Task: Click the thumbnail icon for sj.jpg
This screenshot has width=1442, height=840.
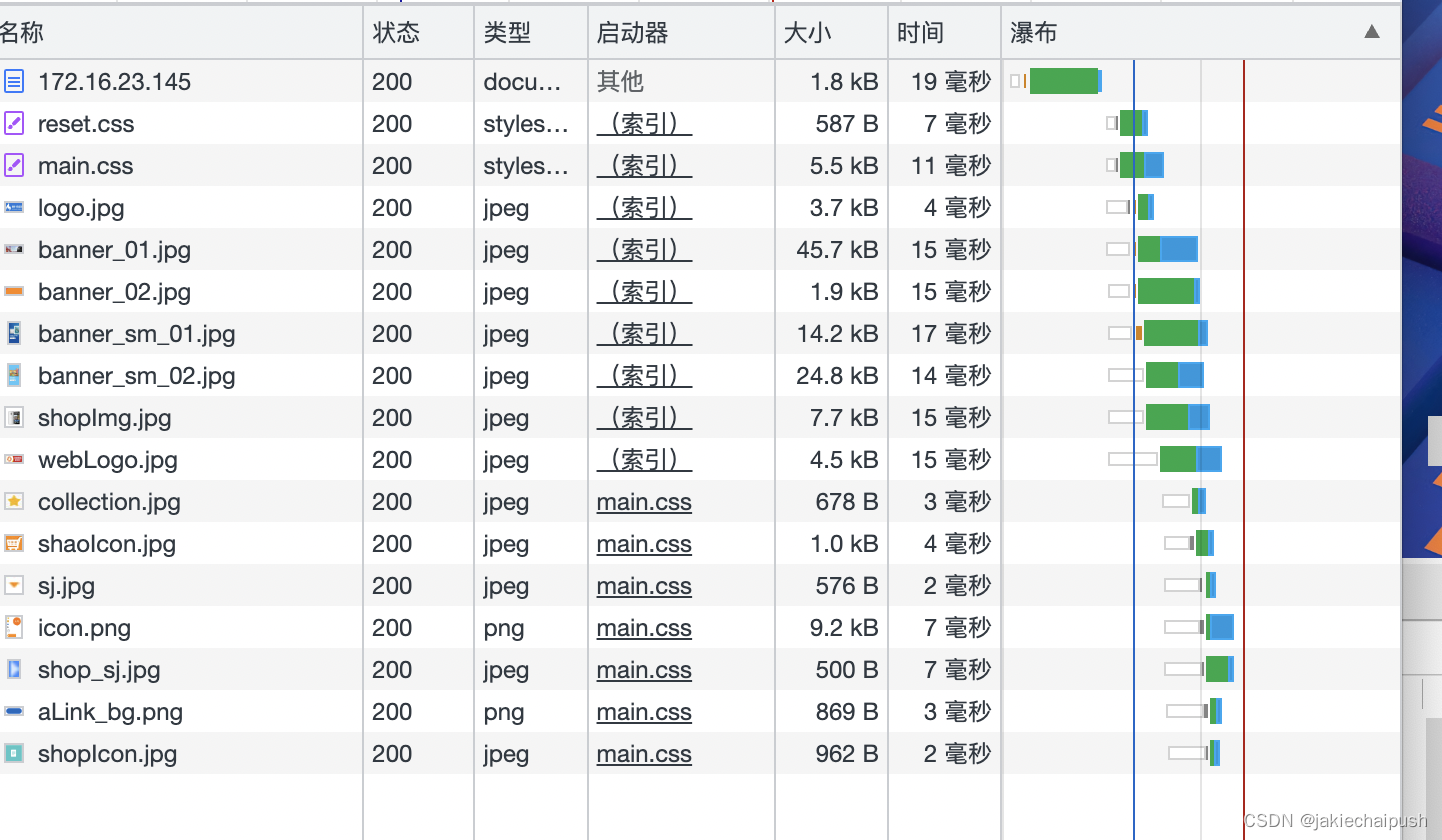Action: [x=14, y=585]
